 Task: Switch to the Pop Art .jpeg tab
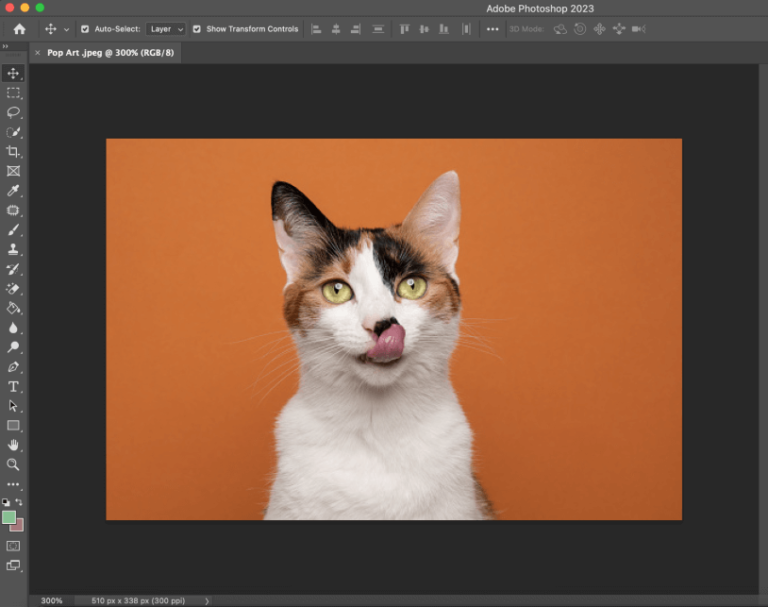click(x=110, y=52)
